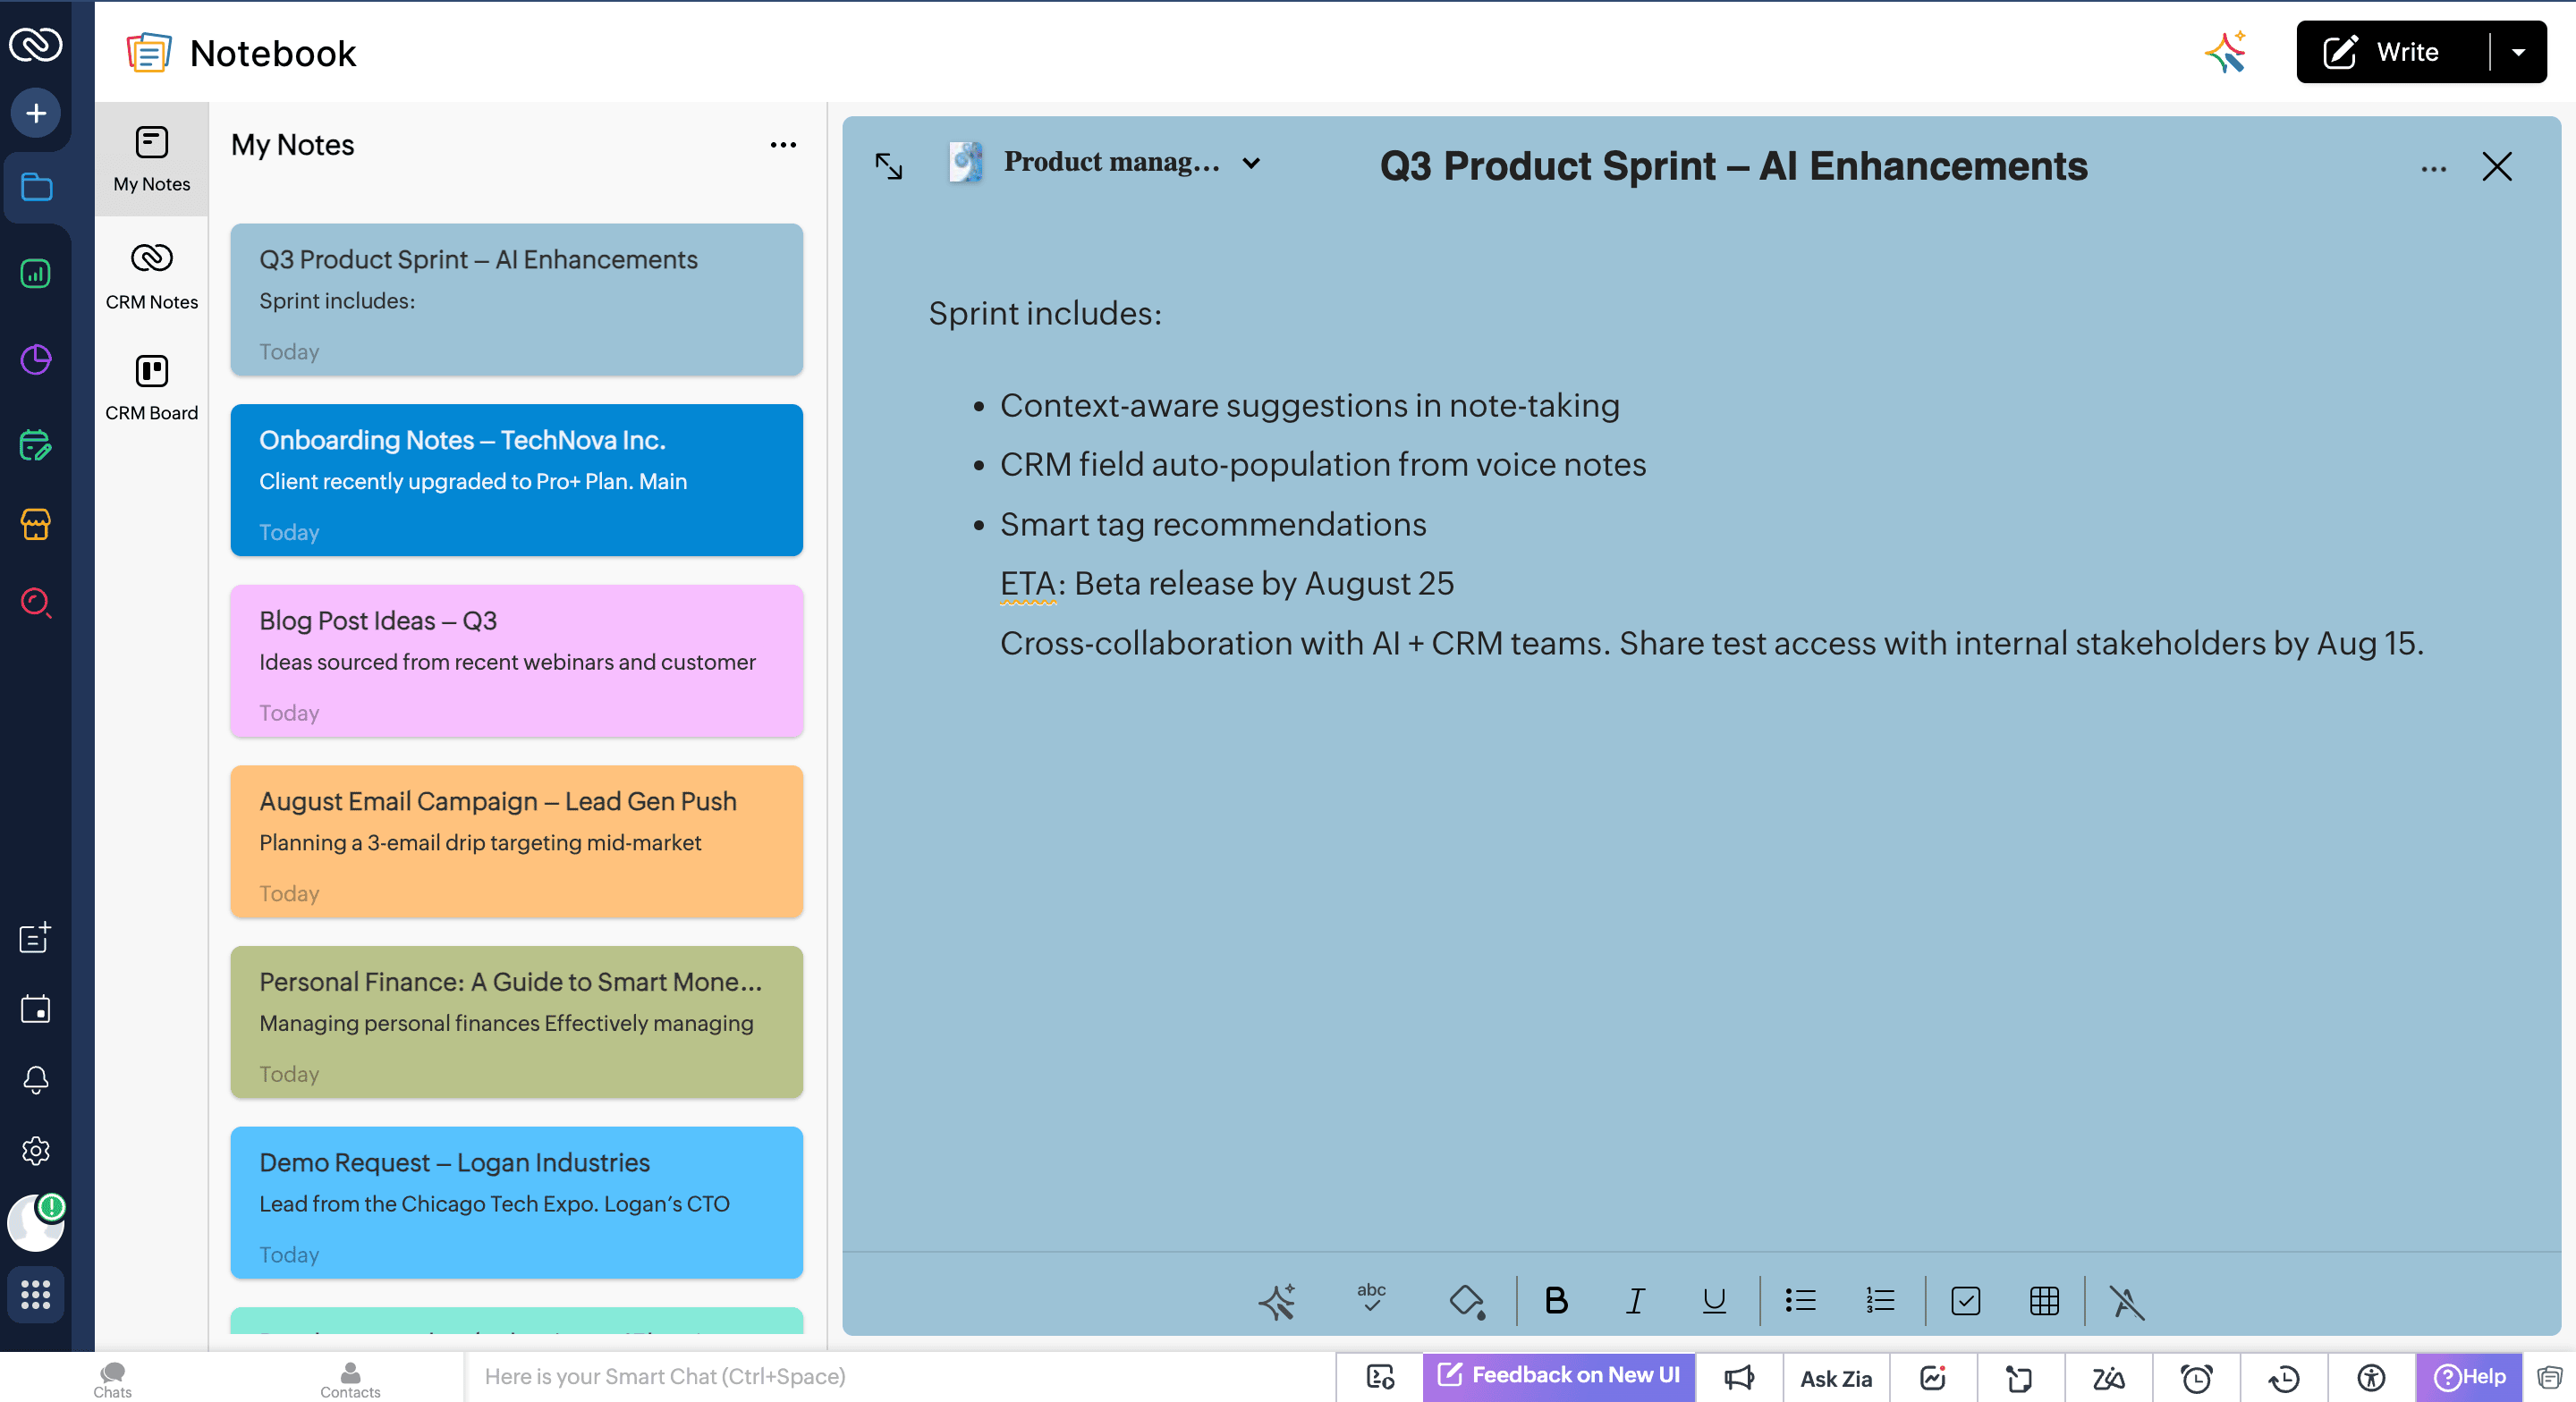Screen dimensions: 2576x1402
Task: Open the Write button dropdown arrow
Action: [2518, 52]
